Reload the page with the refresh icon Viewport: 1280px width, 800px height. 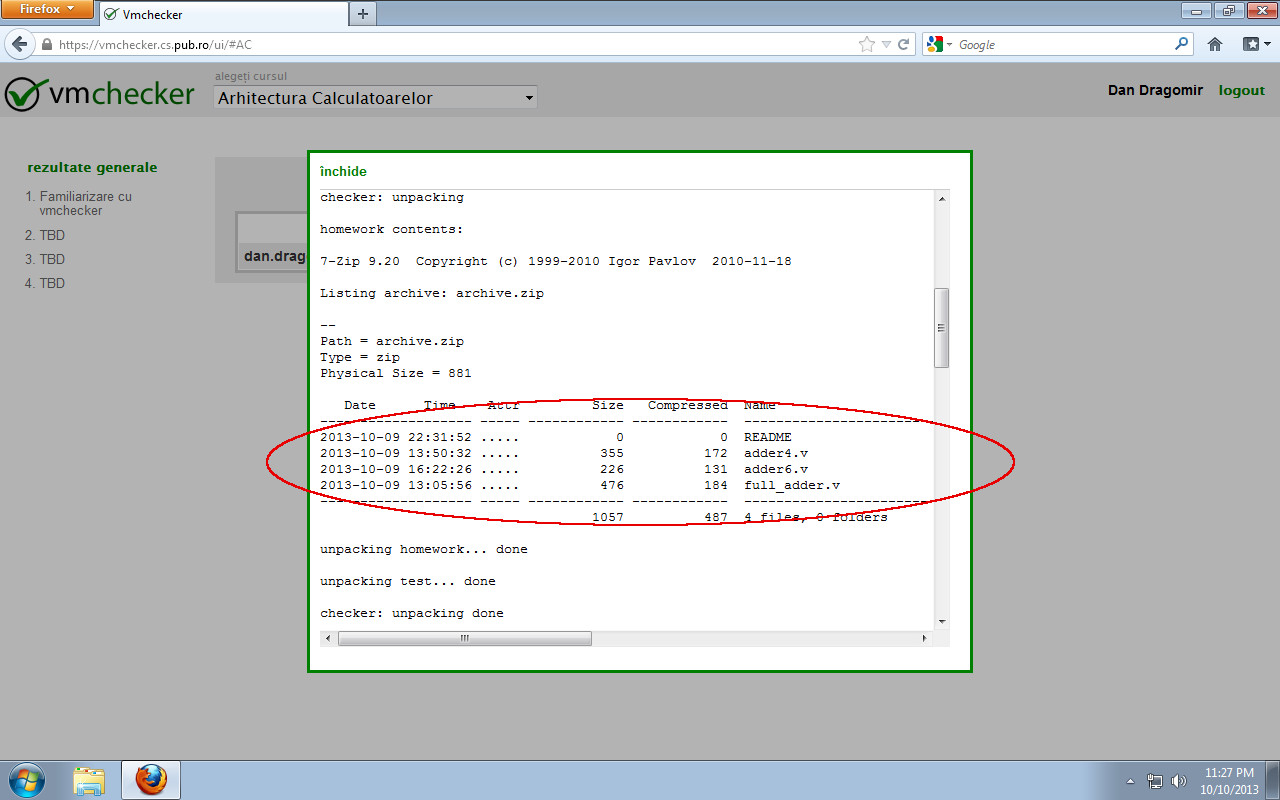905,44
